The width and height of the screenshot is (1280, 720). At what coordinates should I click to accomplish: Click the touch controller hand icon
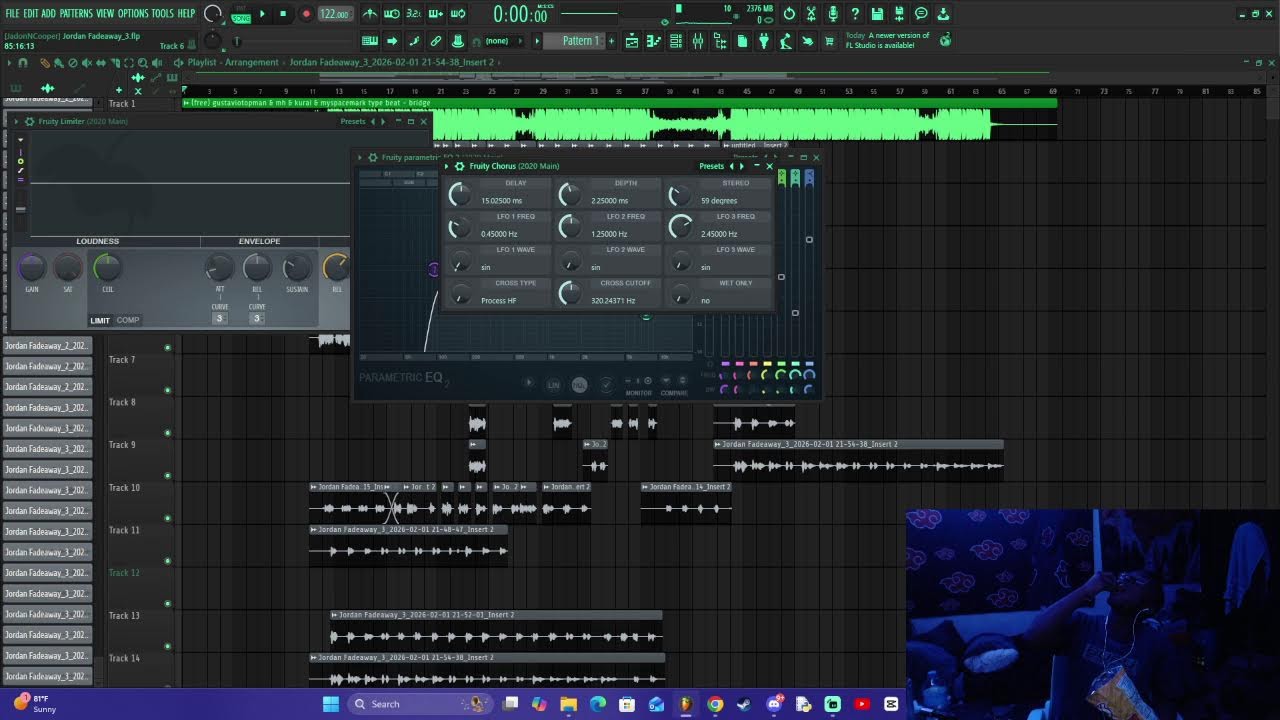808,41
